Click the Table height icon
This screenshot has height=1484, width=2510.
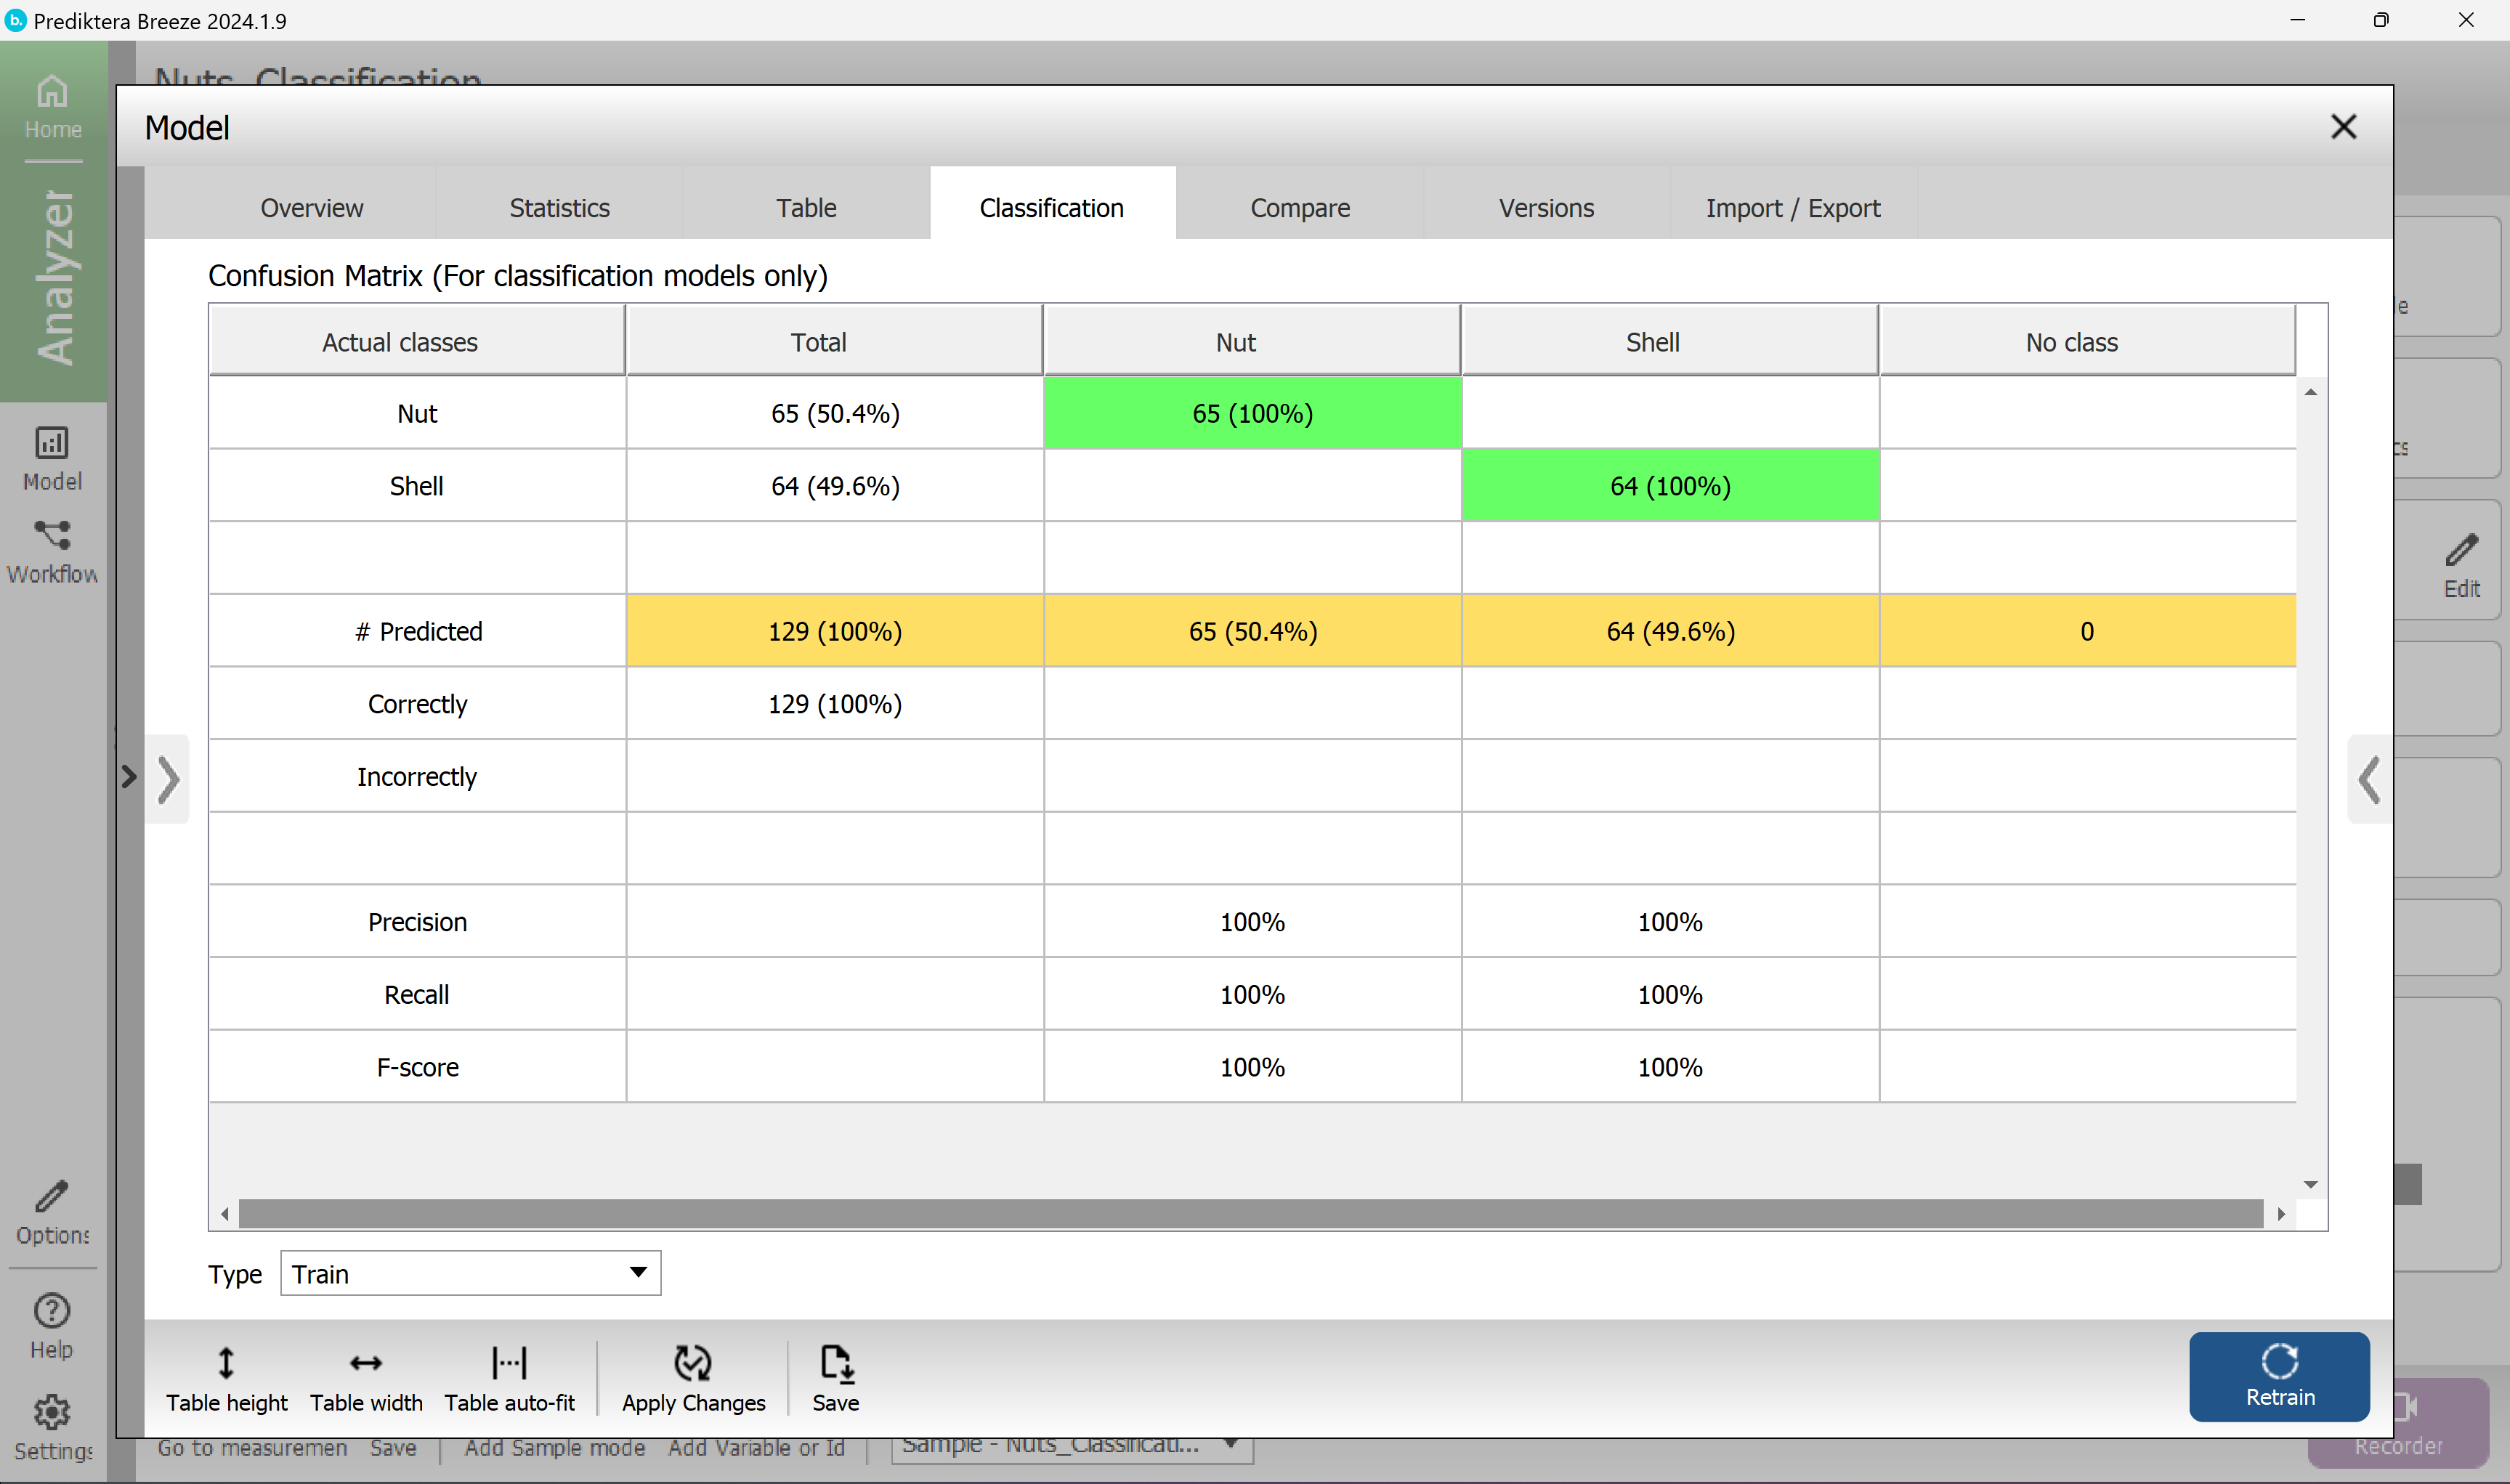(226, 1363)
